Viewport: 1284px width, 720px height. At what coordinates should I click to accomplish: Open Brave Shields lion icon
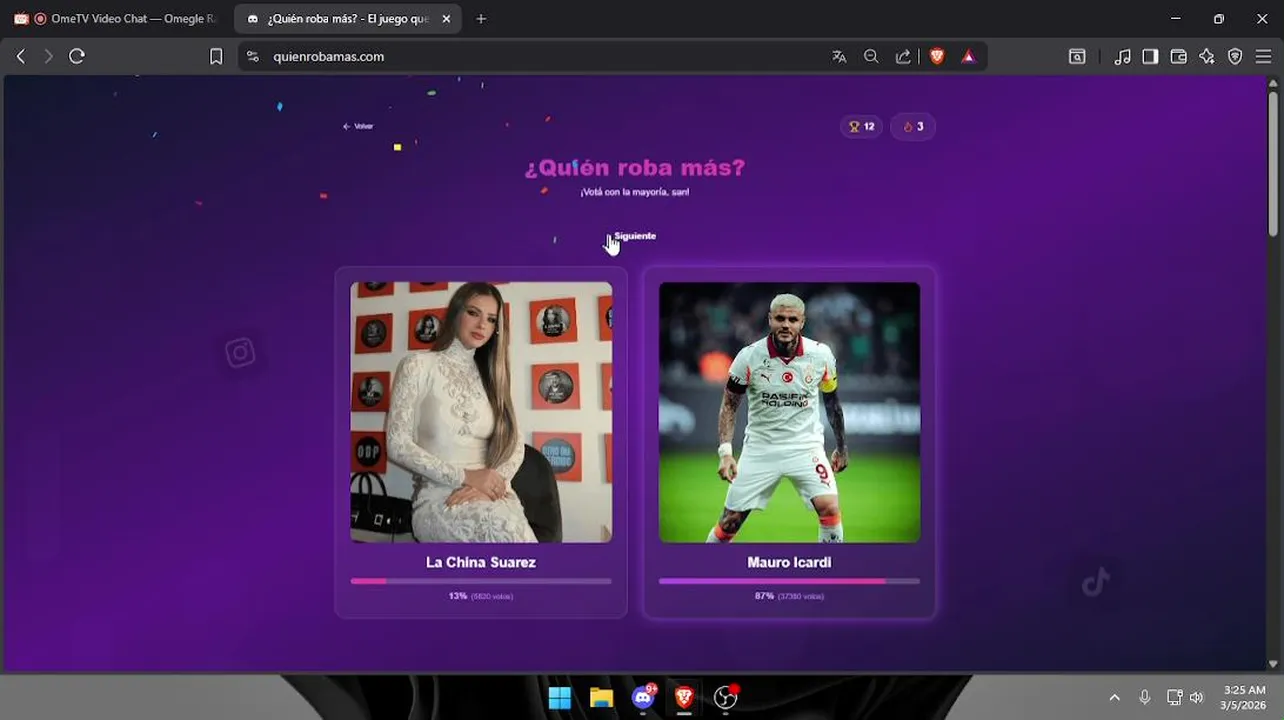pos(937,57)
